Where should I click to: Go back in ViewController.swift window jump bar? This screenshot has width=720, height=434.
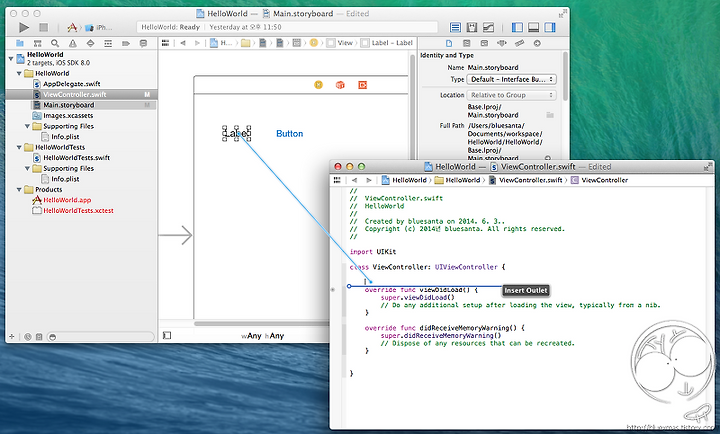(354, 180)
